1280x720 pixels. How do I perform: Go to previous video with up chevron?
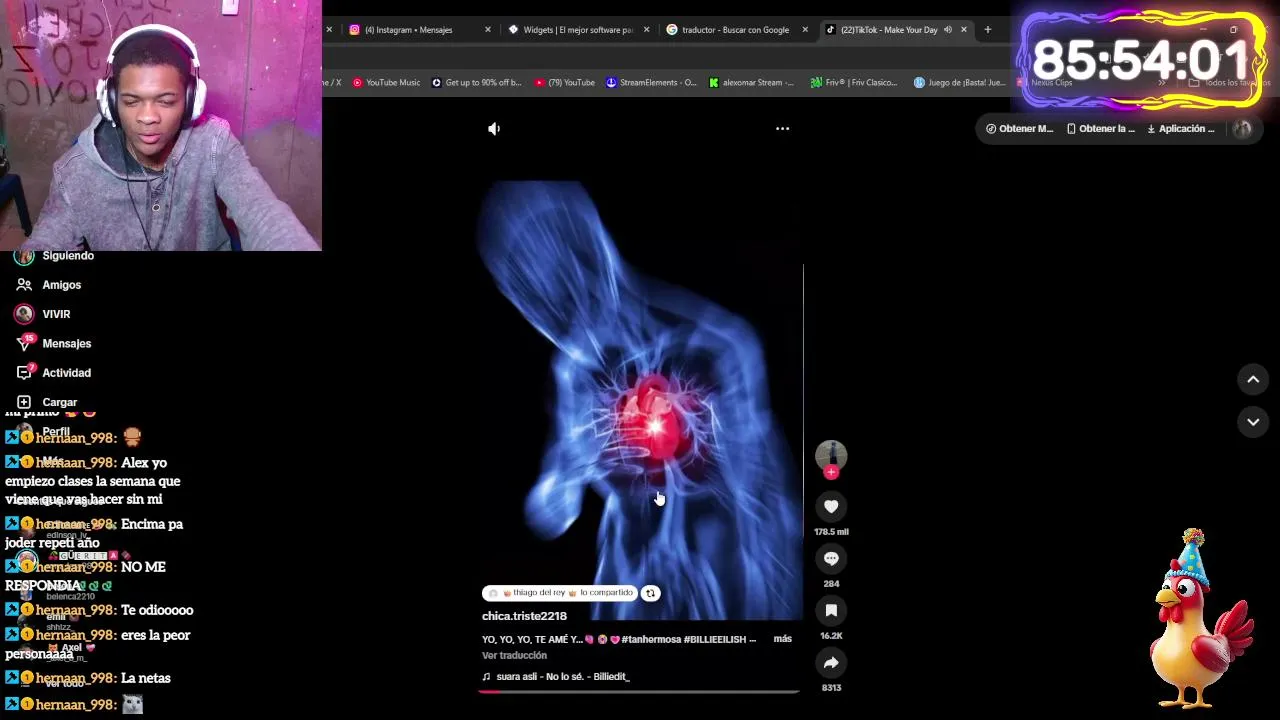pyautogui.click(x=1253, y=380)
